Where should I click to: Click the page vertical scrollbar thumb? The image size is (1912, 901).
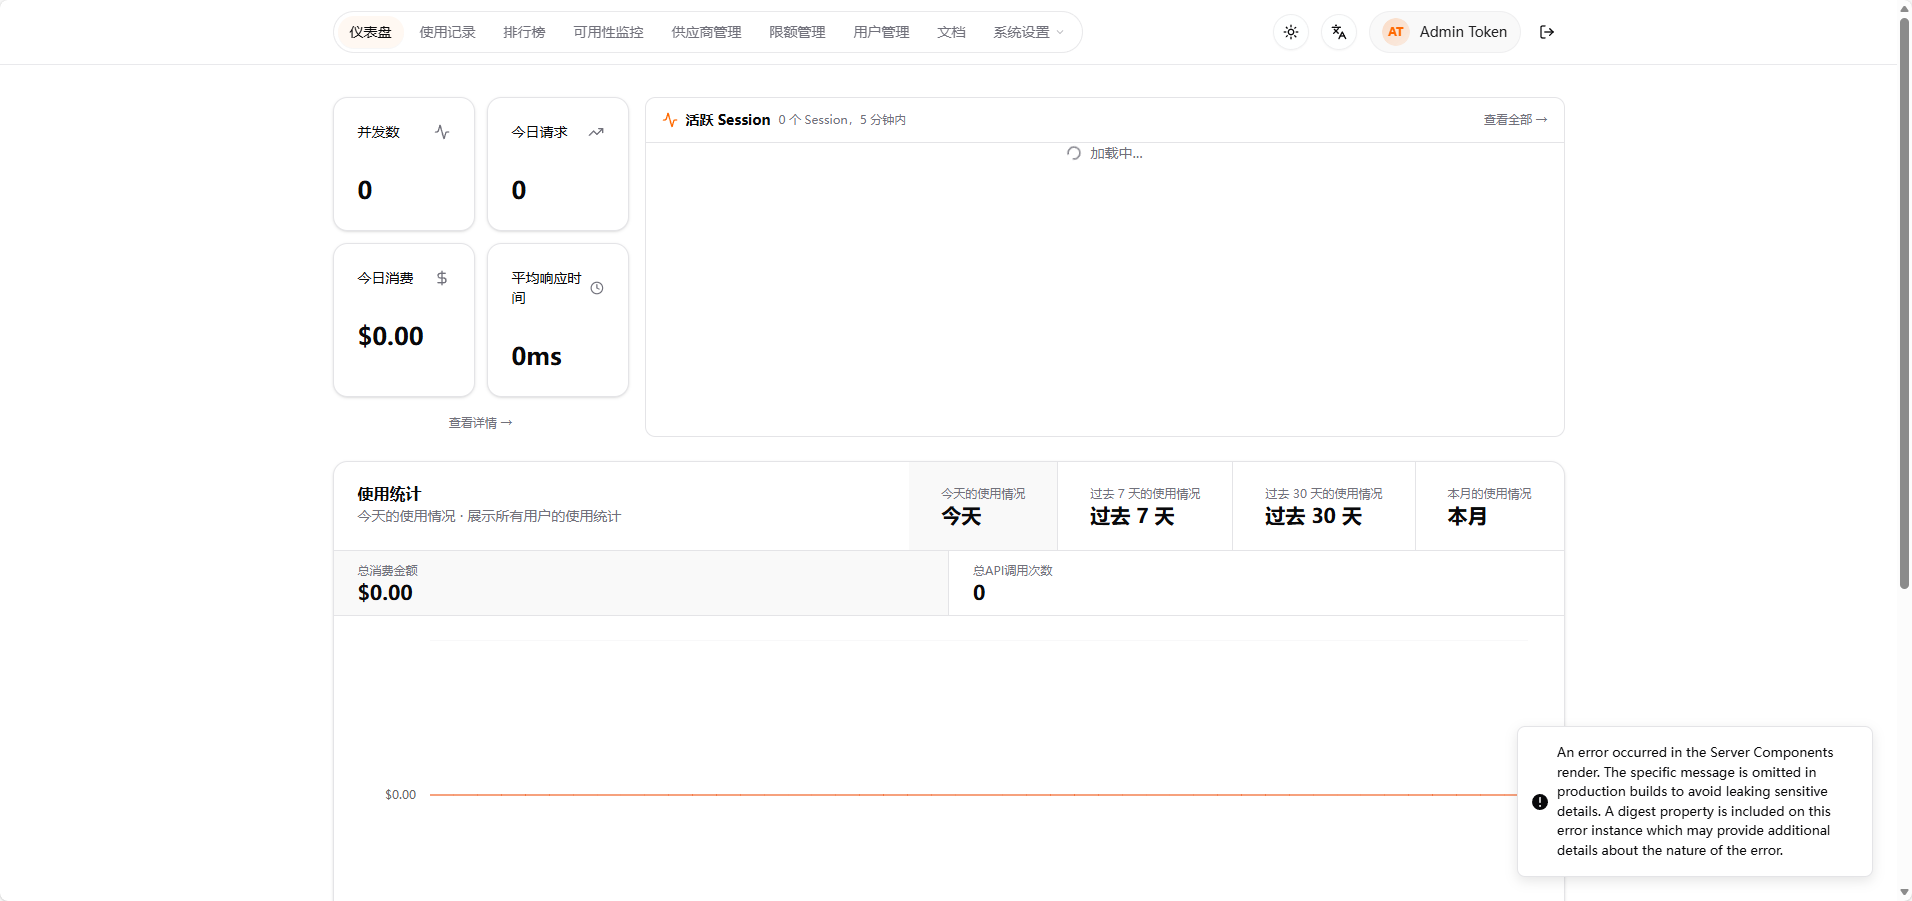pos(1904,303)
